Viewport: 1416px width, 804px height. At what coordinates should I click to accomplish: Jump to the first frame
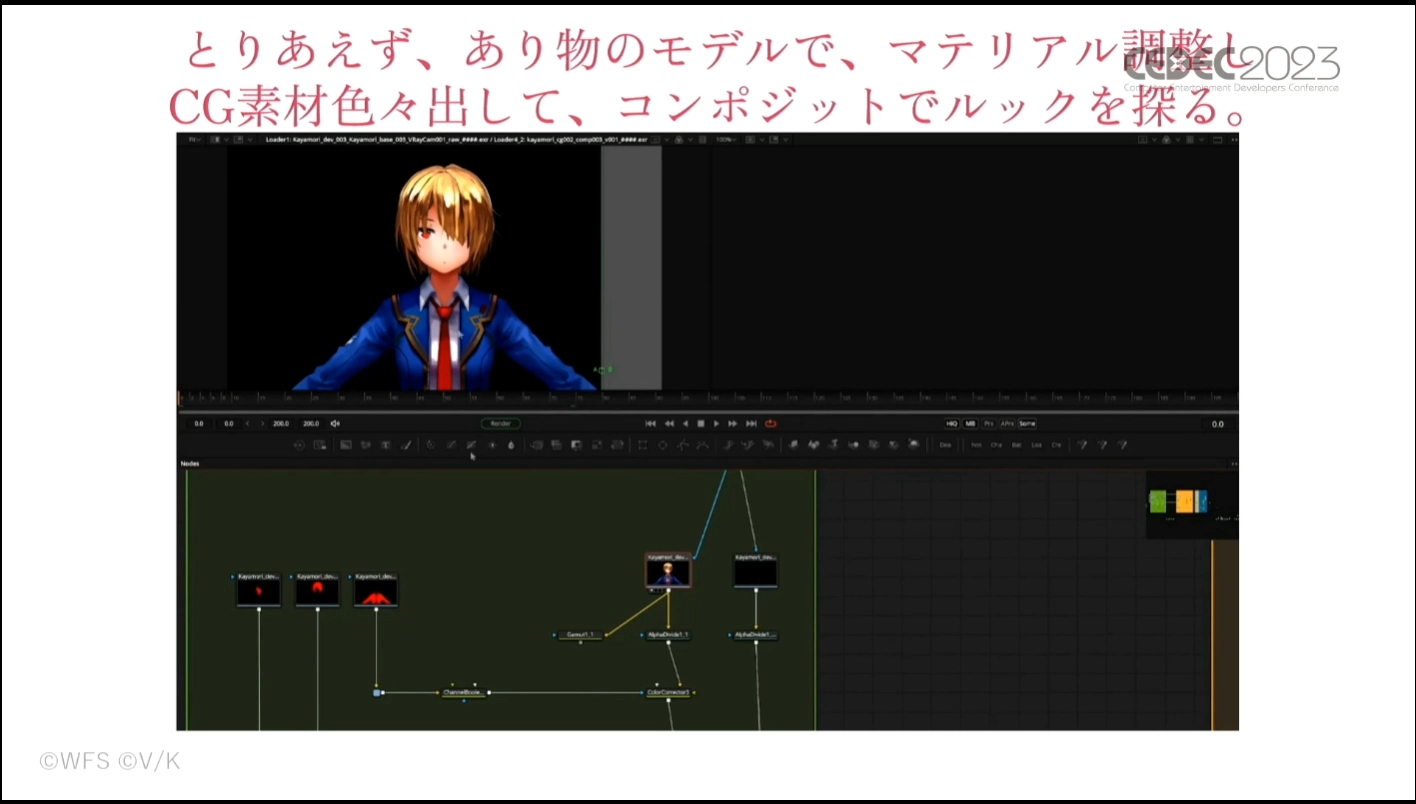click(x=651, y=424)
